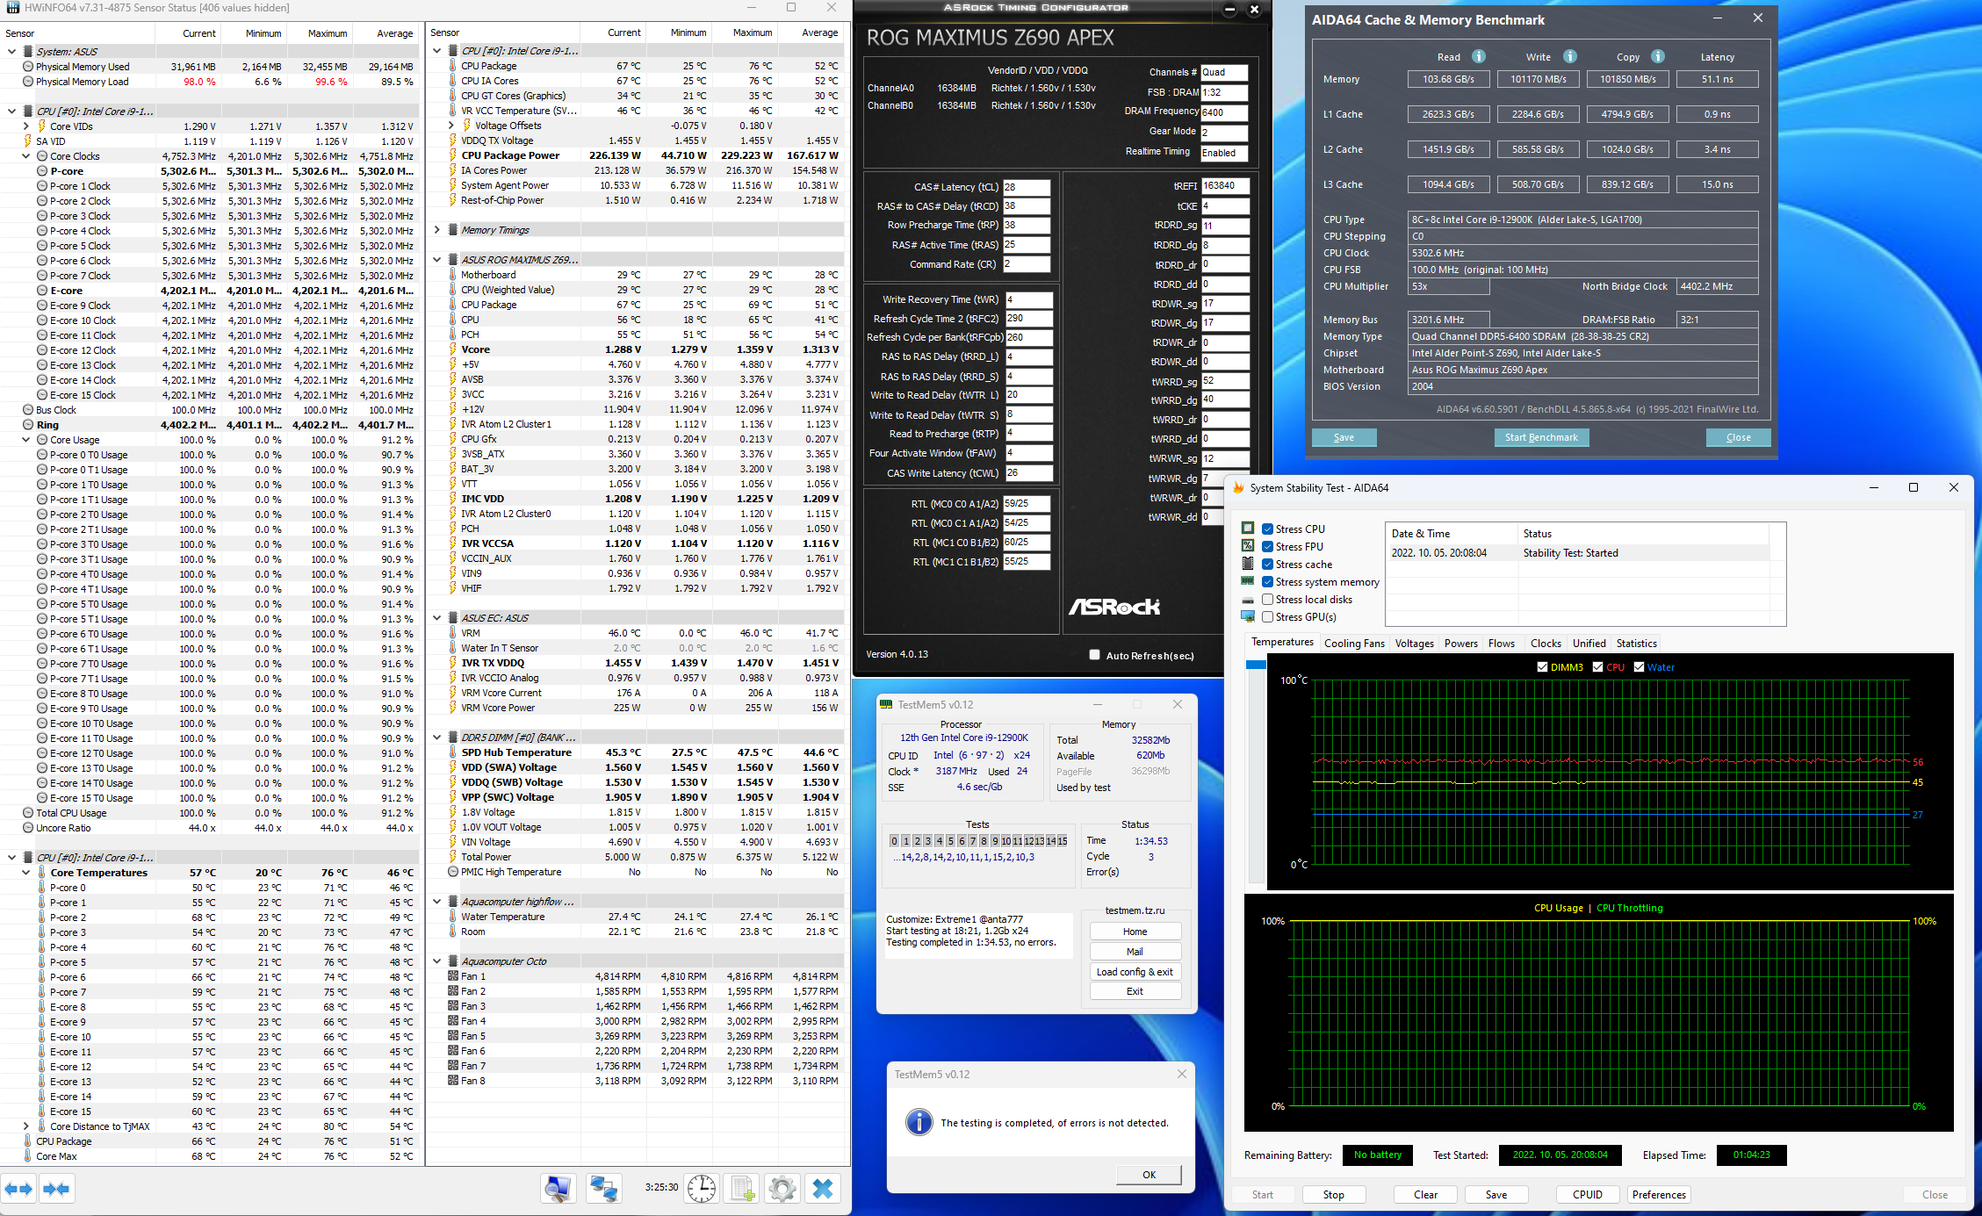
Task: Click the Load config & exit button
Action: [1134, 971]
